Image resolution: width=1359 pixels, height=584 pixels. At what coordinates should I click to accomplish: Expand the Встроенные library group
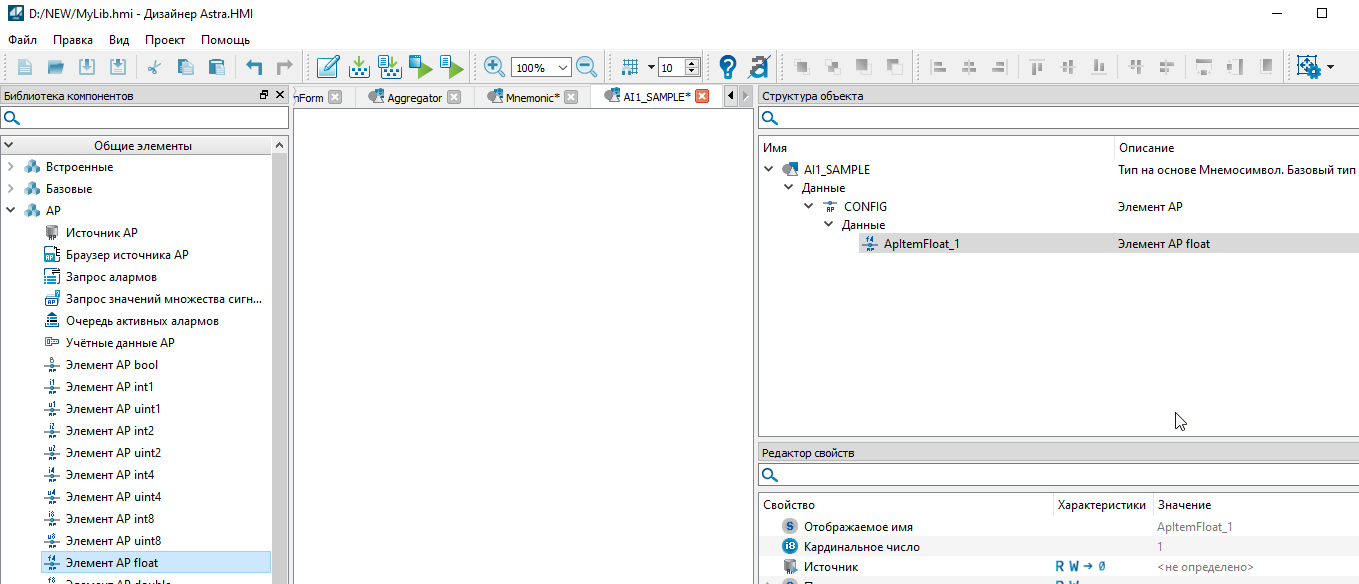11,167
